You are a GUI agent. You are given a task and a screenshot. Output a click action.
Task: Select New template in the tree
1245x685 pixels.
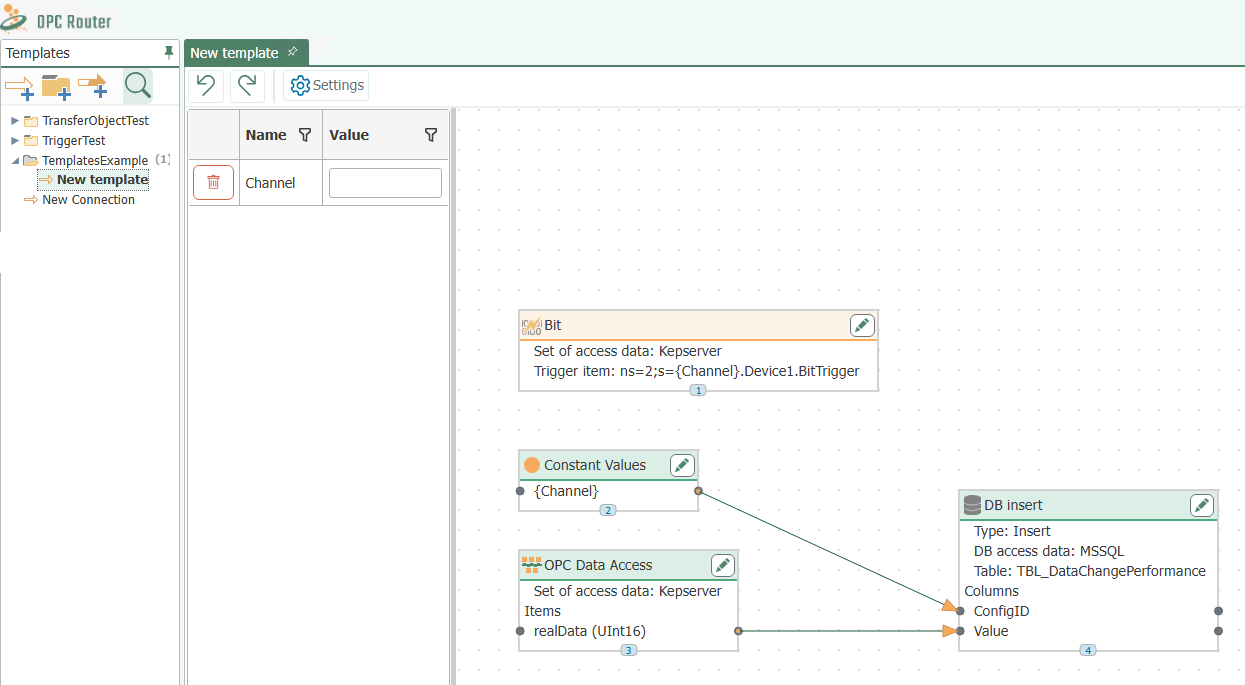[x=102, y=180]
